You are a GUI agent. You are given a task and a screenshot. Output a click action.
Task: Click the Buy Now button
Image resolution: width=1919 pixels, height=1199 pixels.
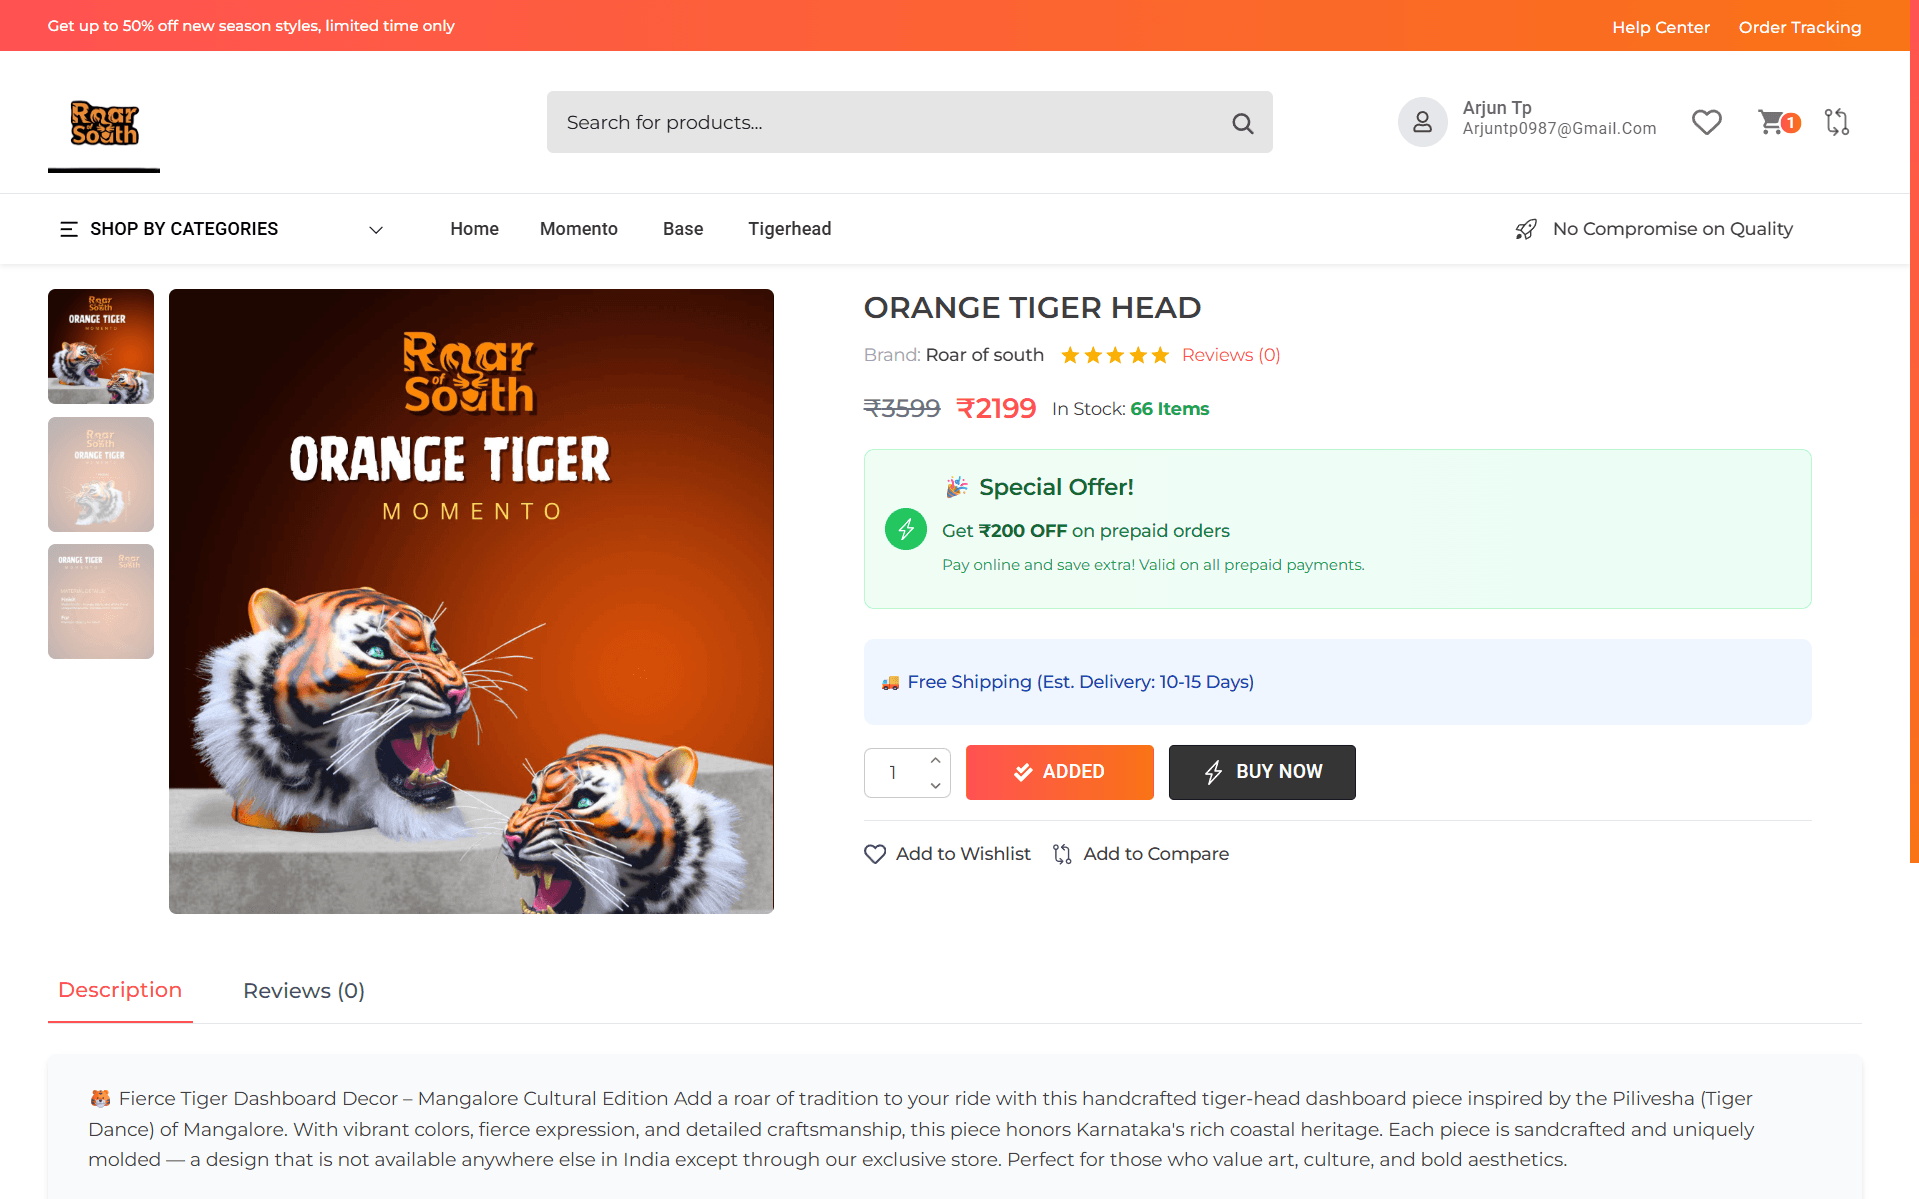[1262, 772]
